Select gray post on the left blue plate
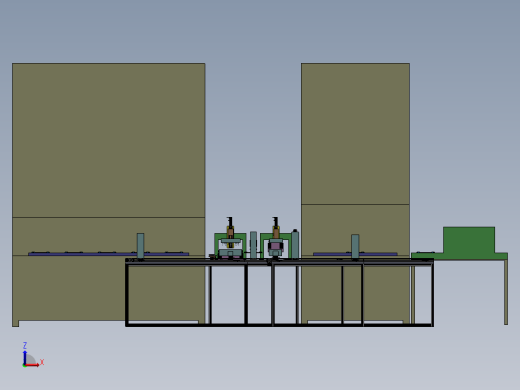This screenshot has height=390, width=520. coord(140,246)
